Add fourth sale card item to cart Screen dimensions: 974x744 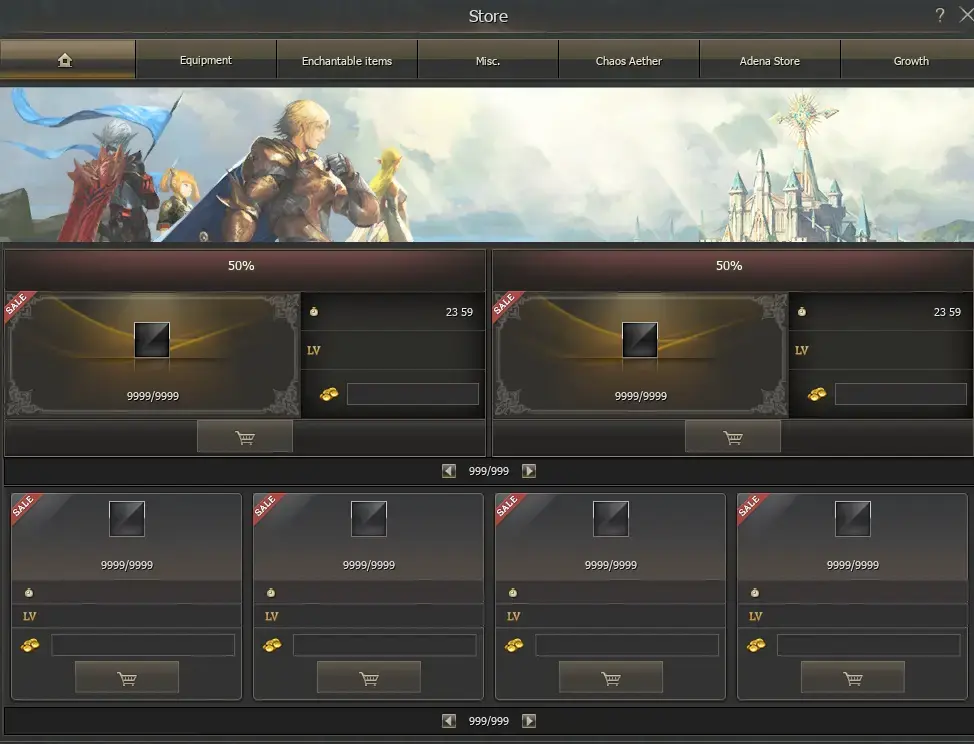pos(853,678)
